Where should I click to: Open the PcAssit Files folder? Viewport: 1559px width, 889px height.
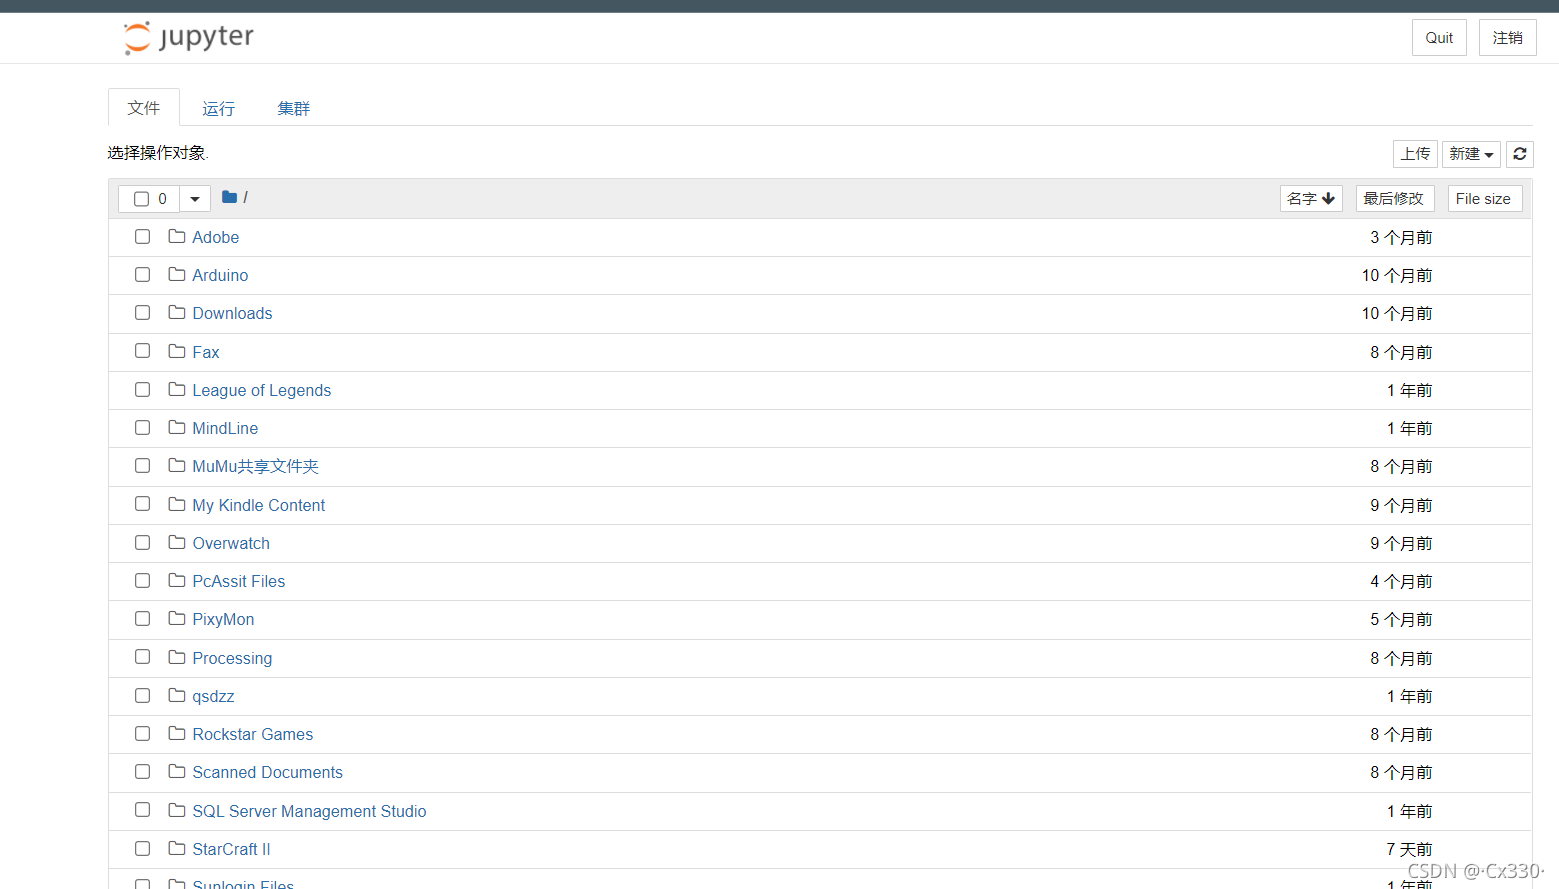(x=239, y=581)
